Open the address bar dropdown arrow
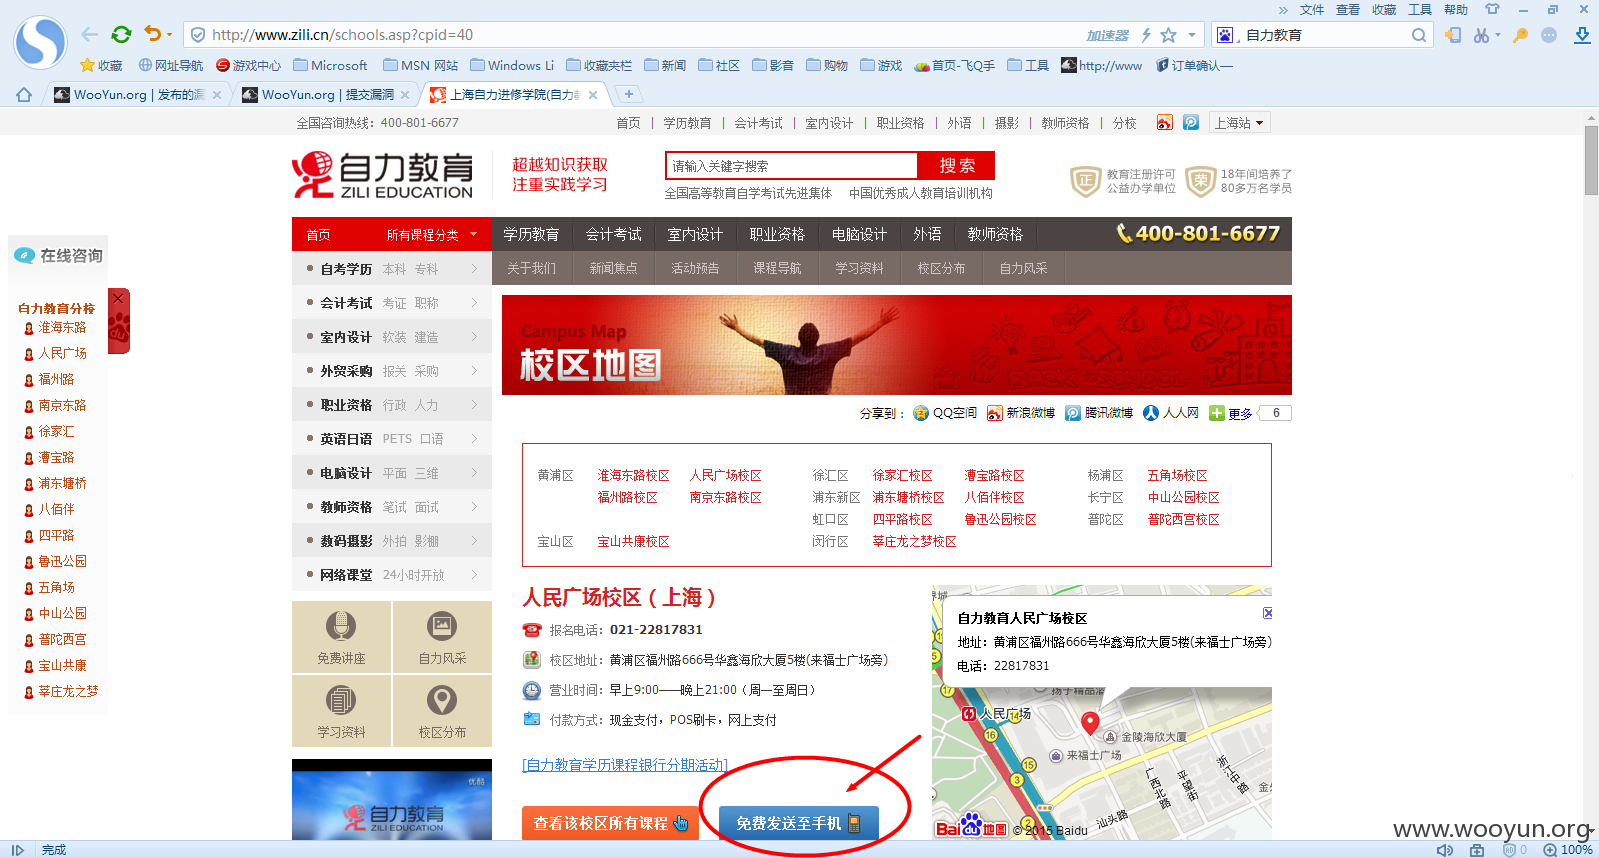The height and width of the screenshot is (858, 1599). pyautogui.click(x=1192, y=35)
